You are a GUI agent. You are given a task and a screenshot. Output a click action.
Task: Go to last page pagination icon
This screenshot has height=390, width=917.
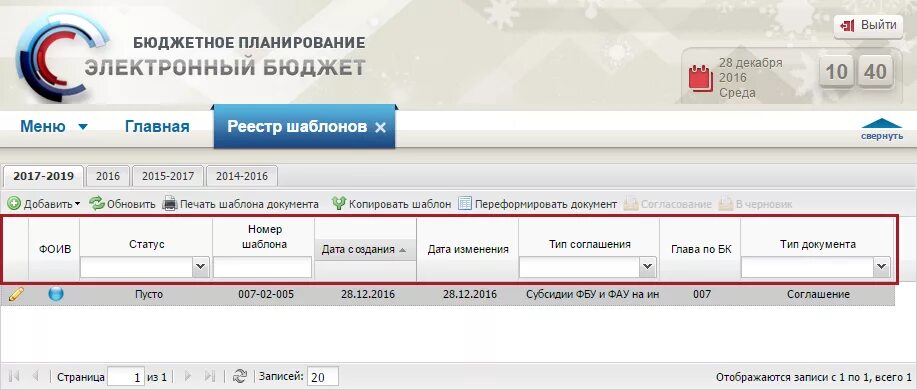210,377
